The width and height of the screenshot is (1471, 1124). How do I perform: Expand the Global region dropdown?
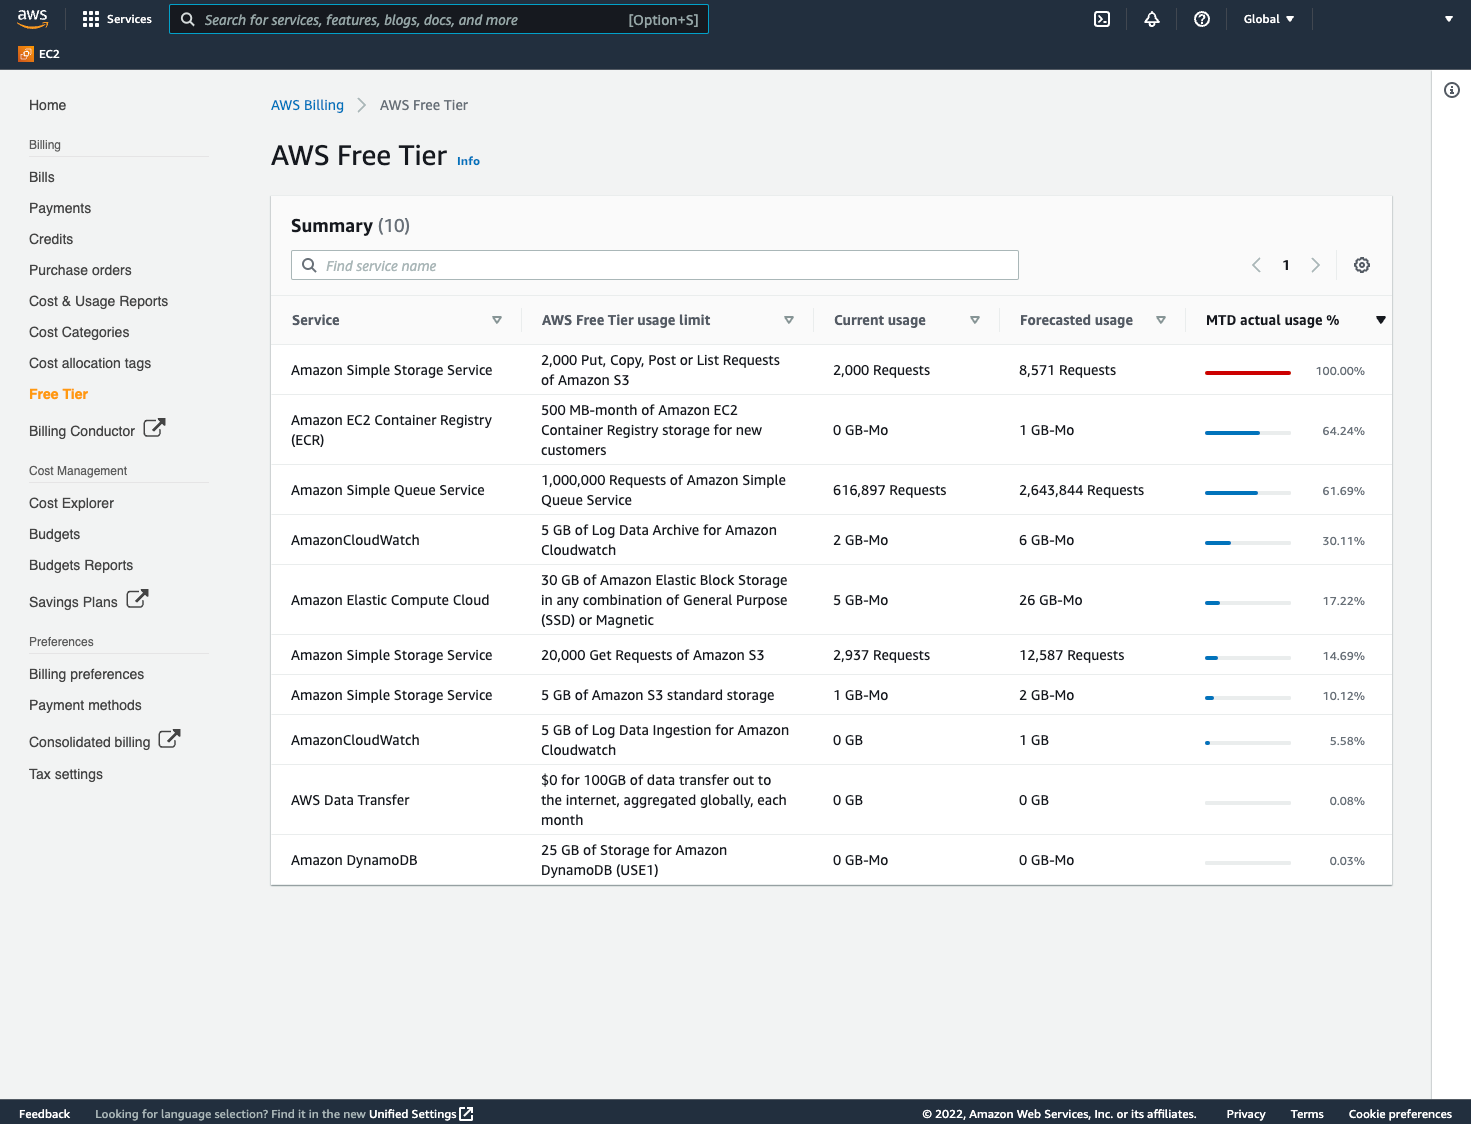1269,19
